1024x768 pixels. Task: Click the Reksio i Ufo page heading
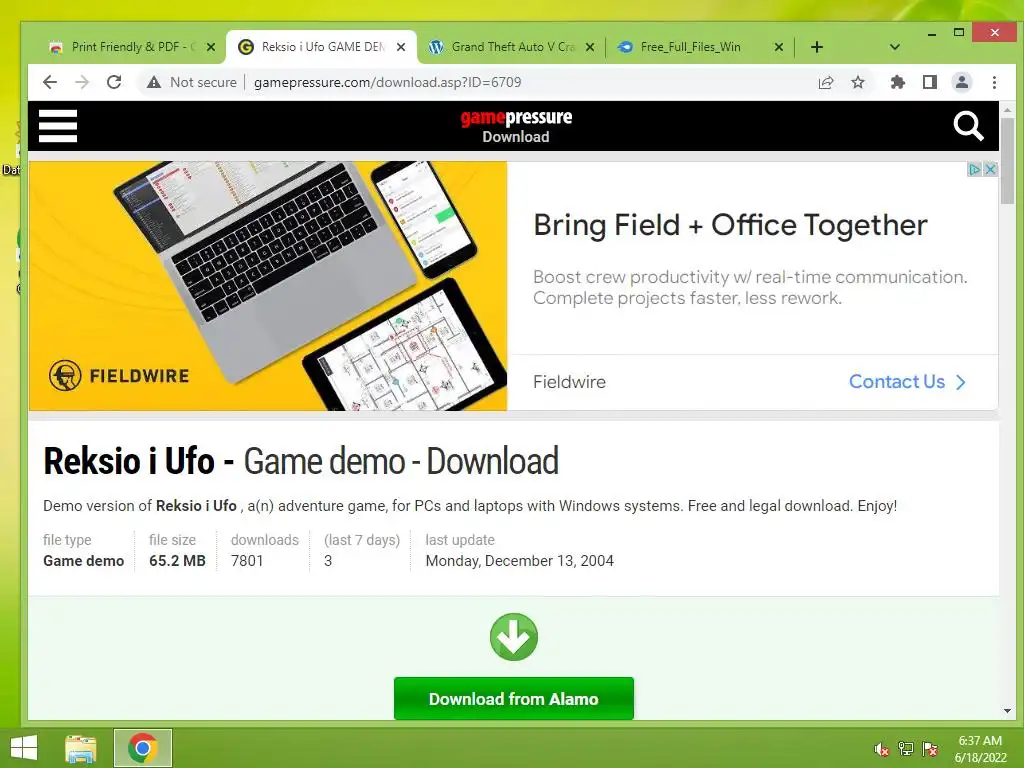click(301, 461)
